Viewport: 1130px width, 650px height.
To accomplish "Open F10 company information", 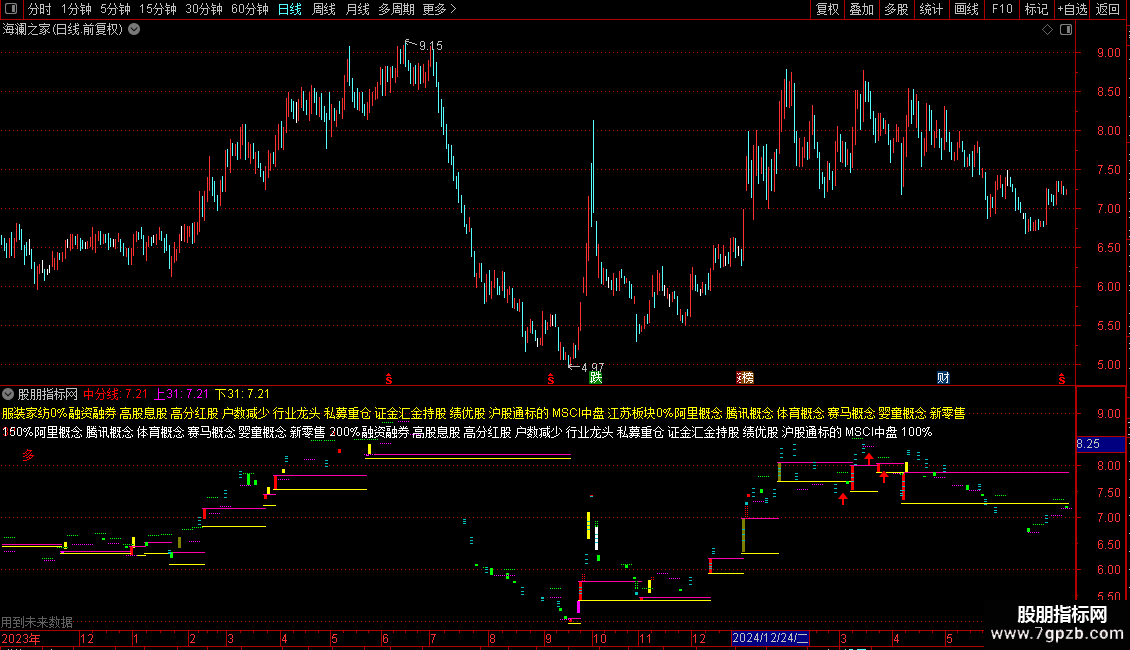I will pyautogui.click(x=1002, y=9).
